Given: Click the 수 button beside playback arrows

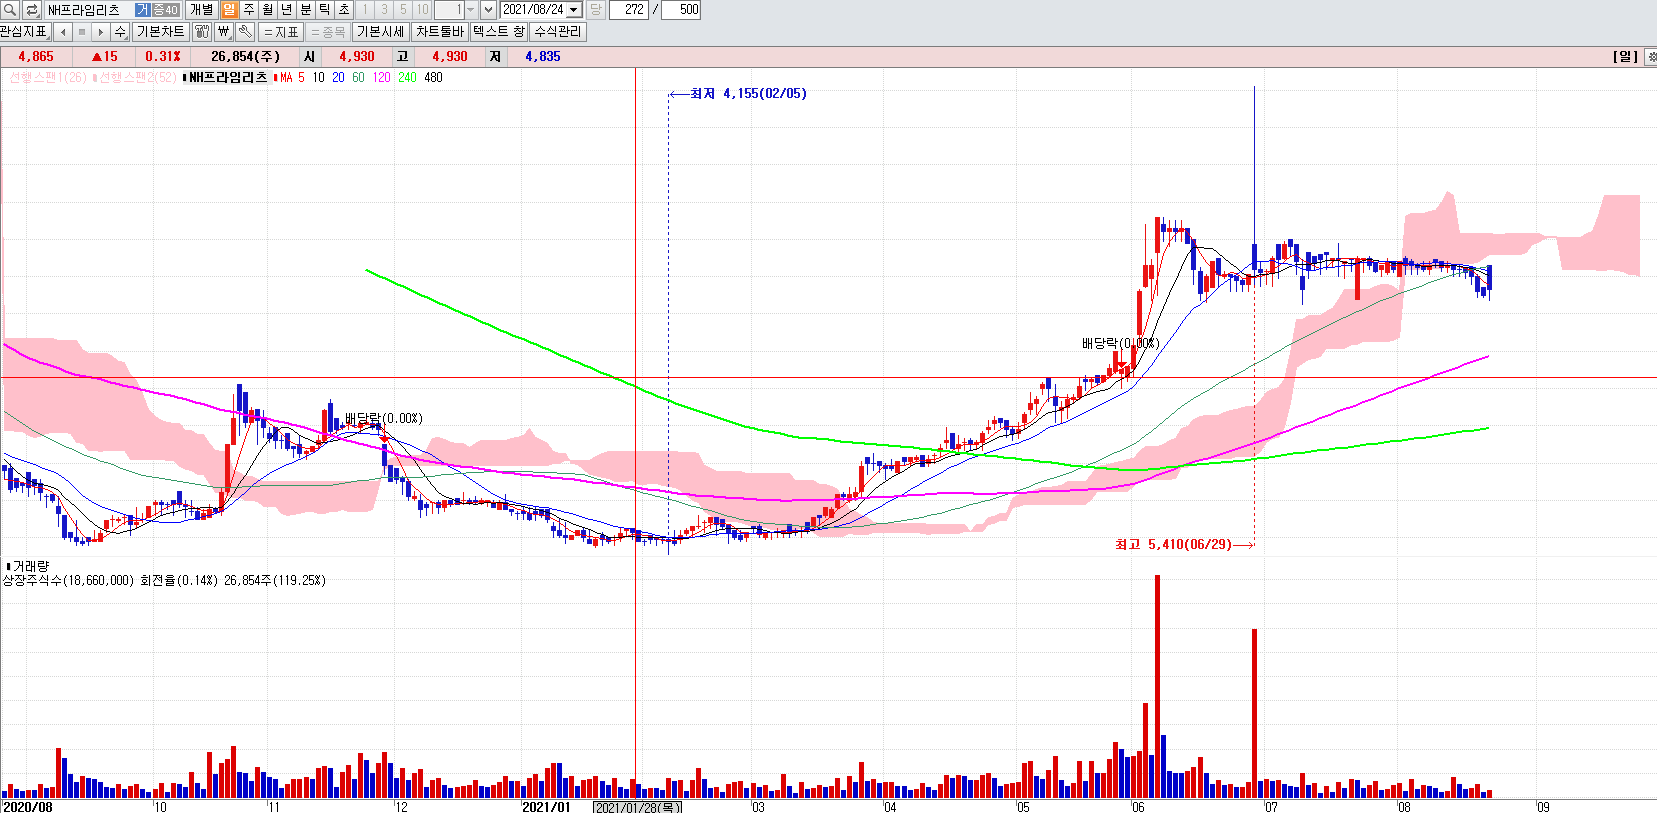Looking at the screenshot, I should point(120,32).
